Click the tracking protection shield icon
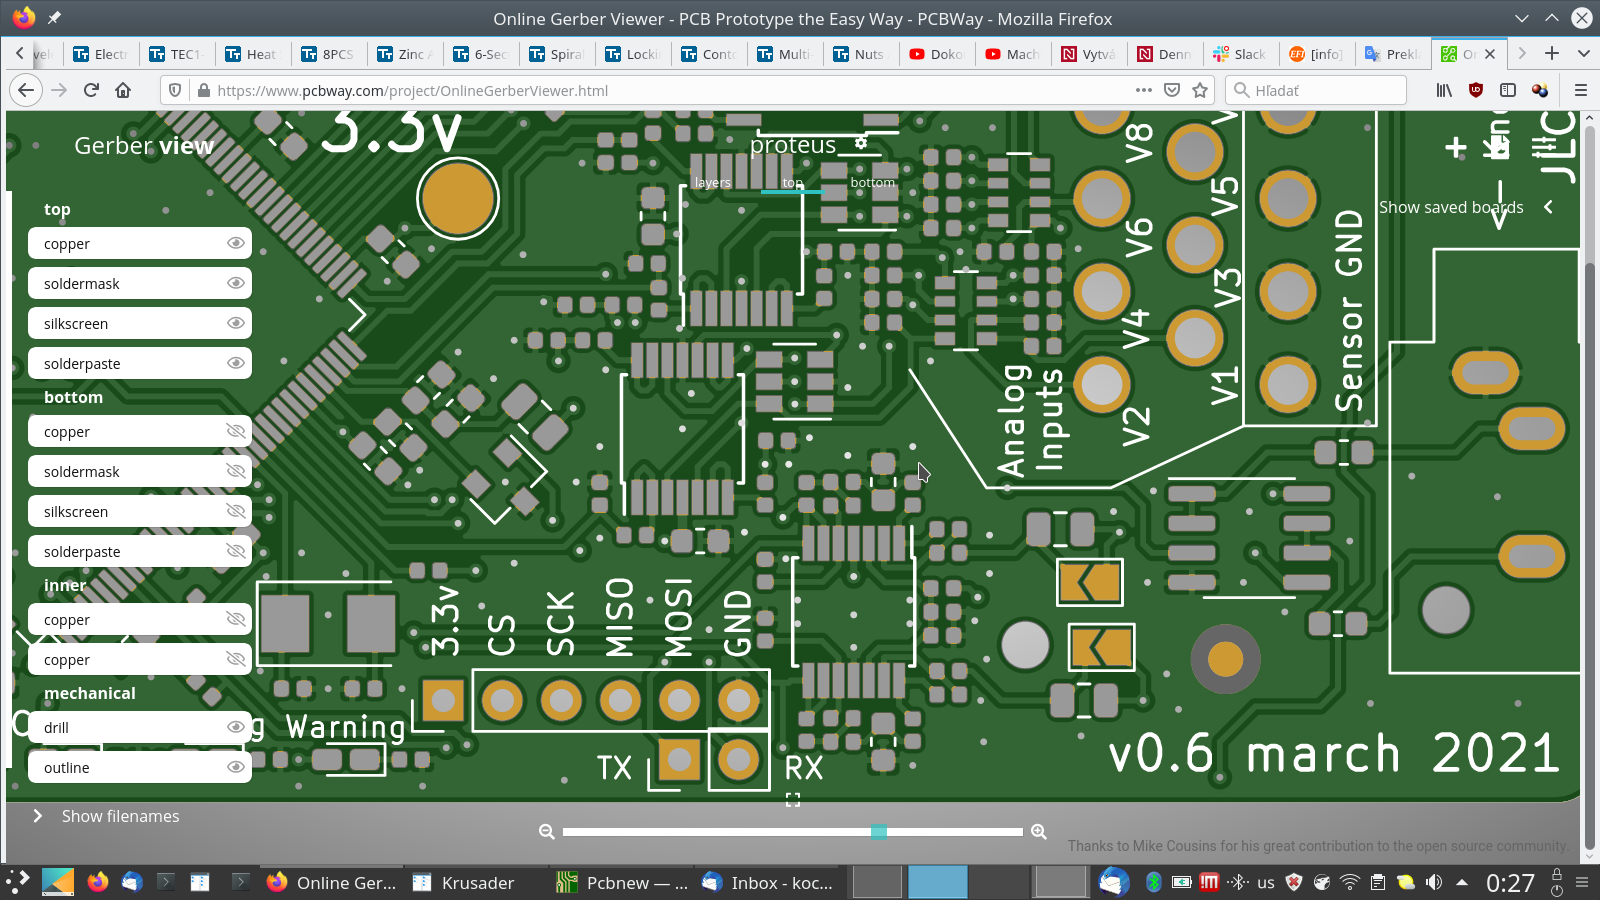1600x900 pixels. tap(175, 90)
